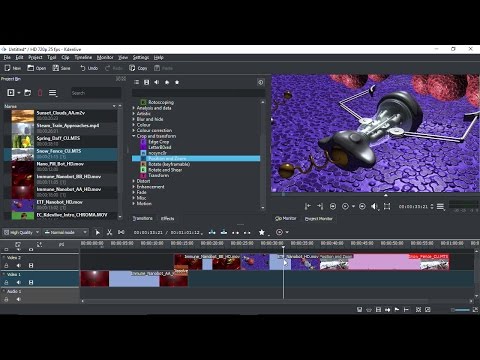The height and width of the screenshot is (360, 480).
Task: Toggle lock on Video 2 track
Action: (6, 266)
